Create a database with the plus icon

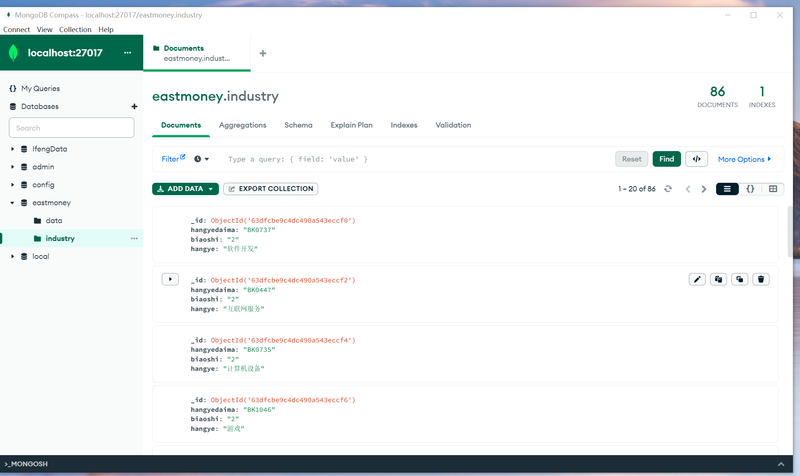click(x=134, y=106)
